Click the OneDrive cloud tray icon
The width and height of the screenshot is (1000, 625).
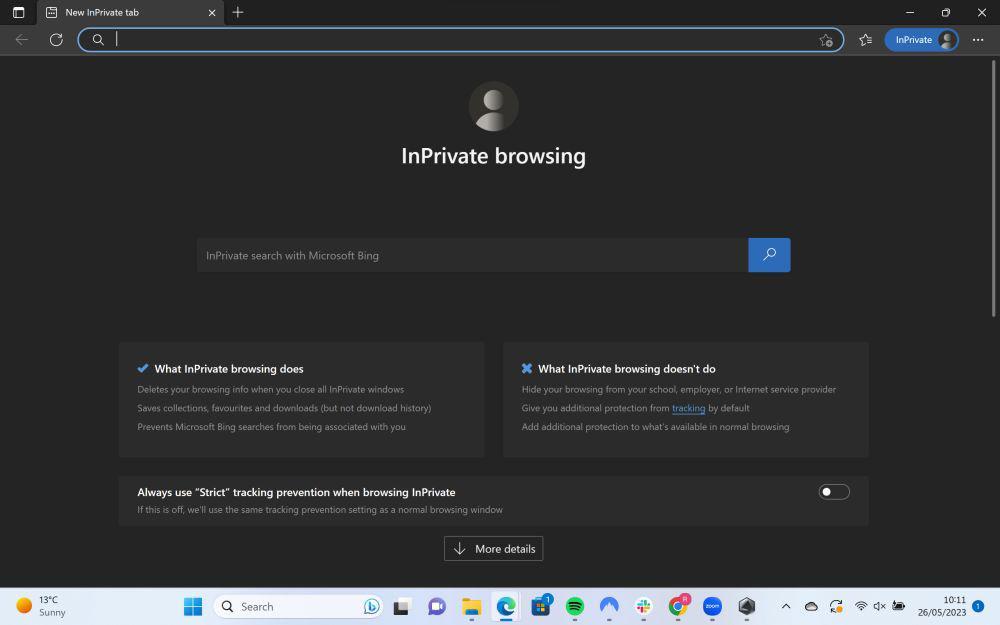pos(811,607)
